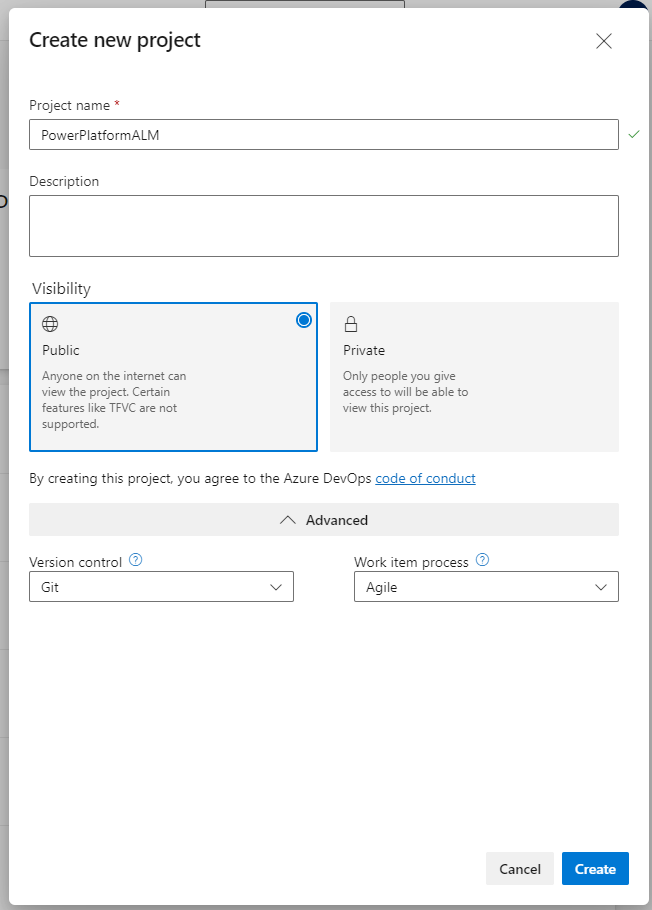Click the down arrow in Git field

point(277,587)
